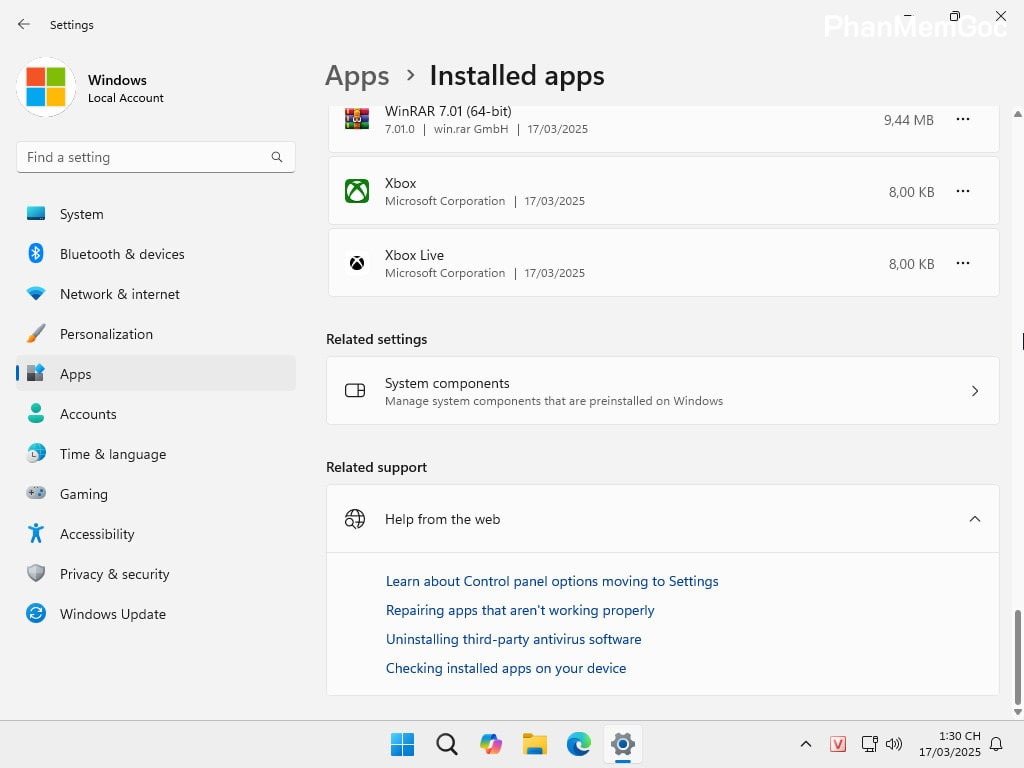This screenshot has width=1024, height=768.
Task: Open System components settings
Action: point(662,391)
